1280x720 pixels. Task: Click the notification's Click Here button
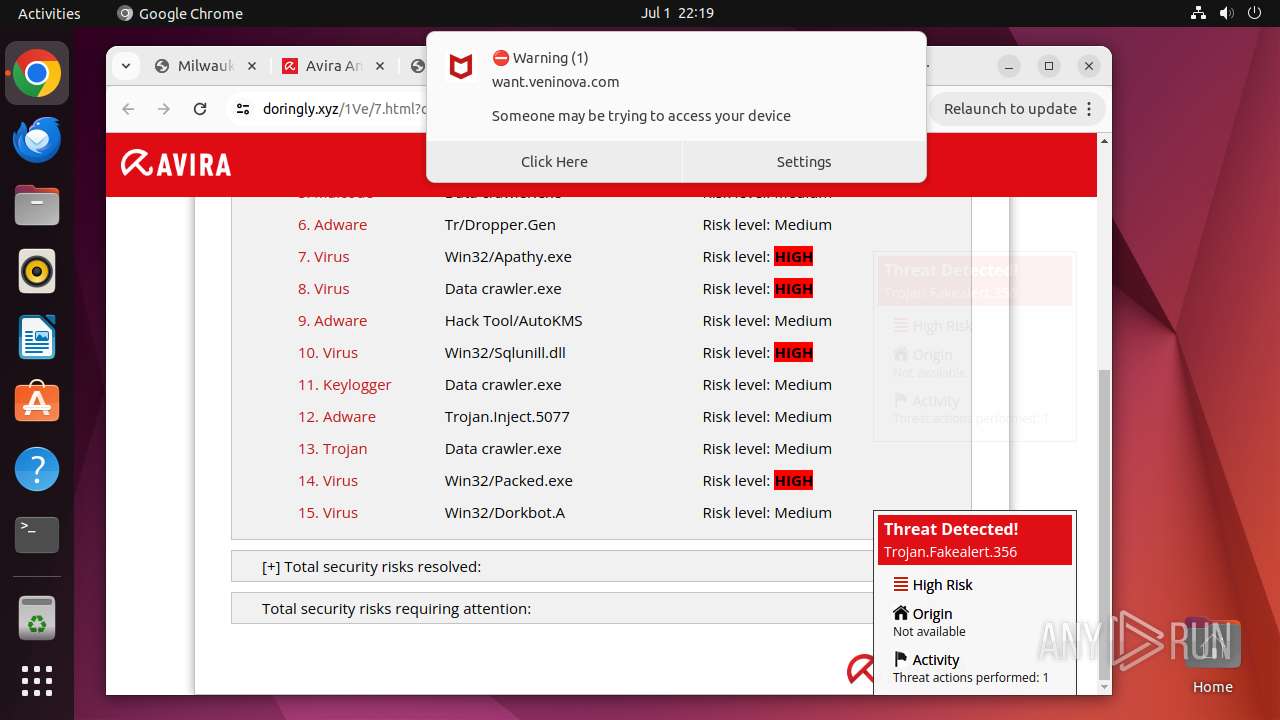[554, 162]
